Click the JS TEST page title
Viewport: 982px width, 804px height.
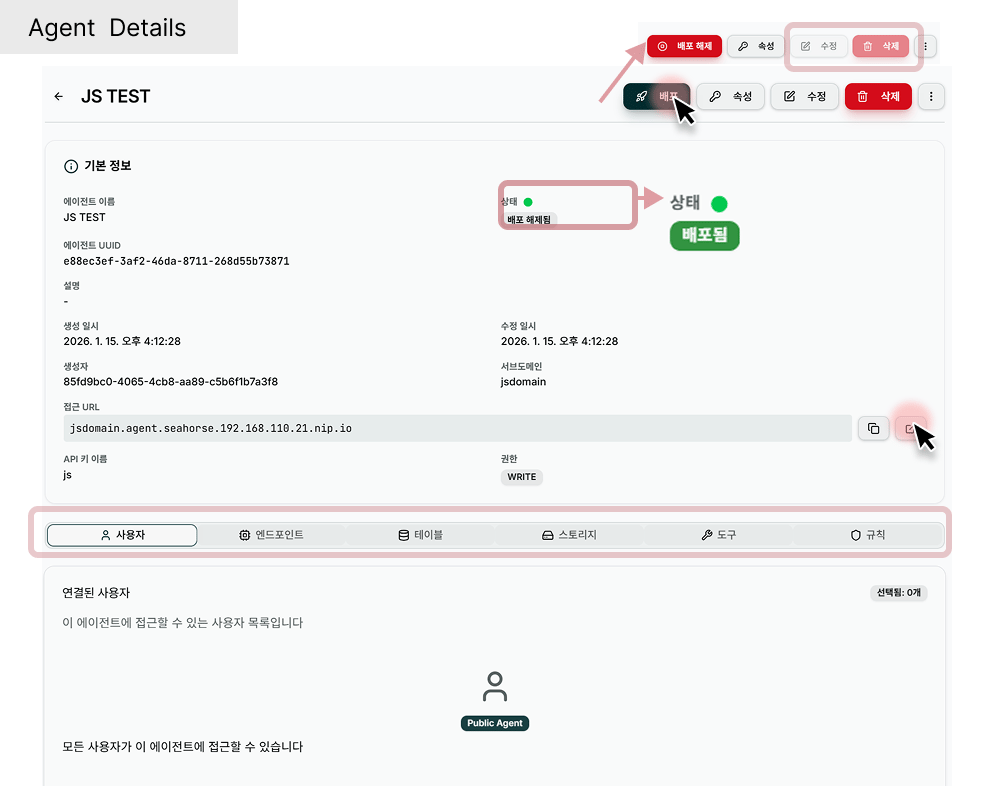click(115, 96)
